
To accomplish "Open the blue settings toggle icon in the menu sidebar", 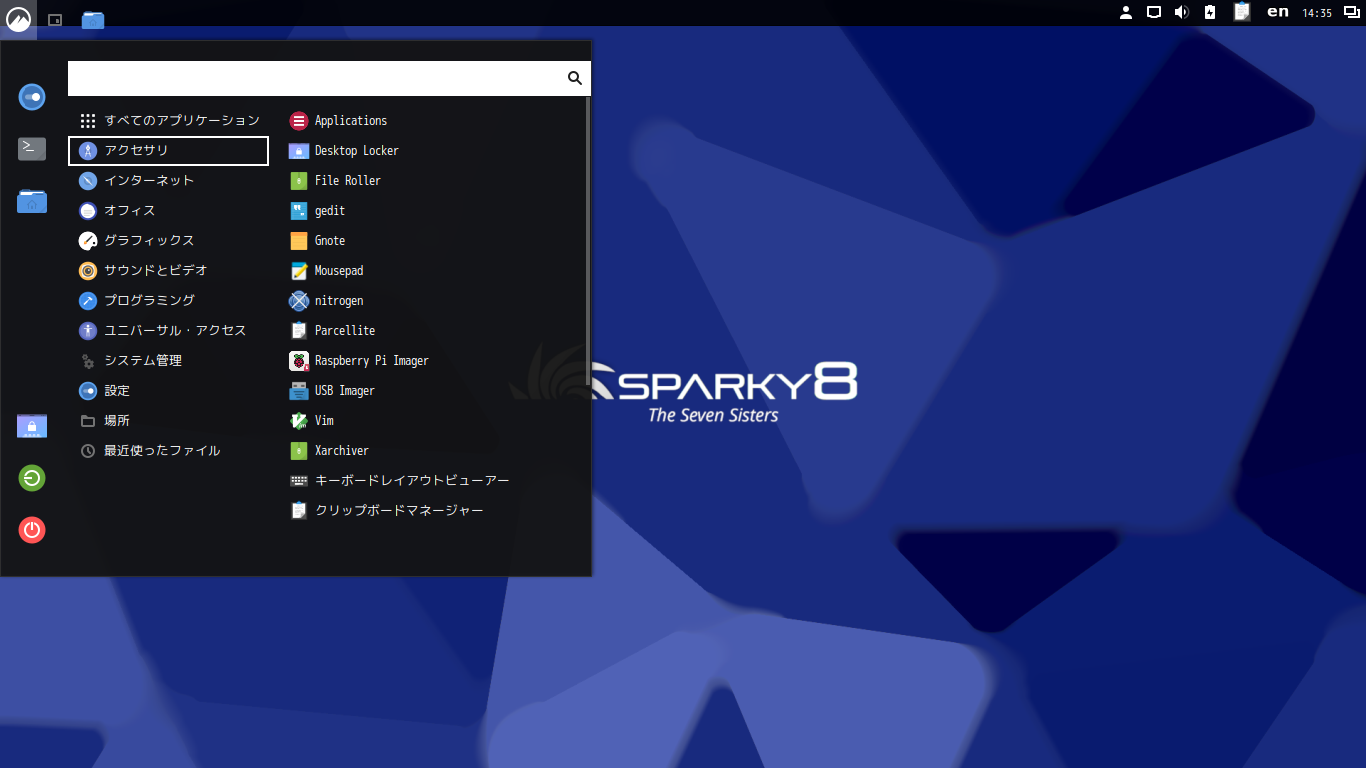I will click(32, 97).
